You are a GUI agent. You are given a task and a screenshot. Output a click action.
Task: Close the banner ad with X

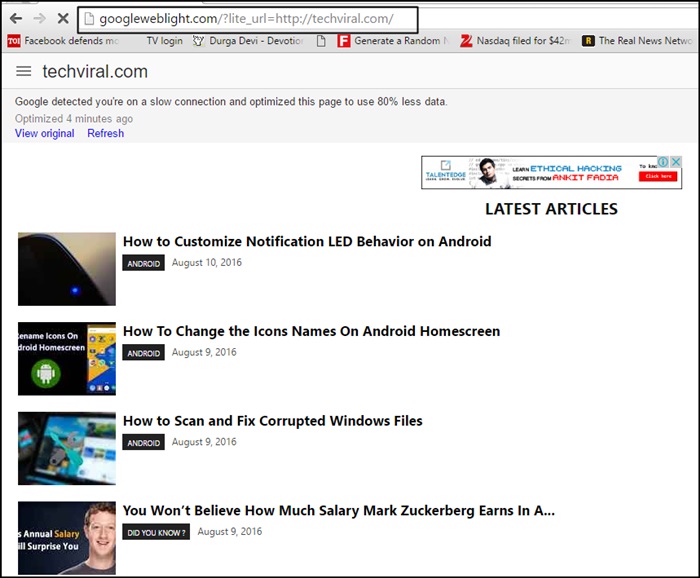click(x=676, y=162)
